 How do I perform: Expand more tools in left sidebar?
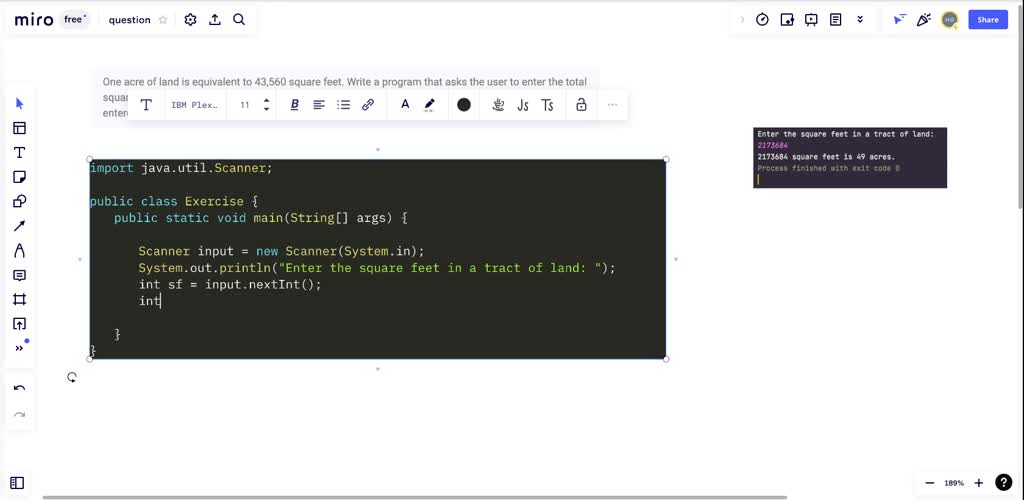coord(19,348)
